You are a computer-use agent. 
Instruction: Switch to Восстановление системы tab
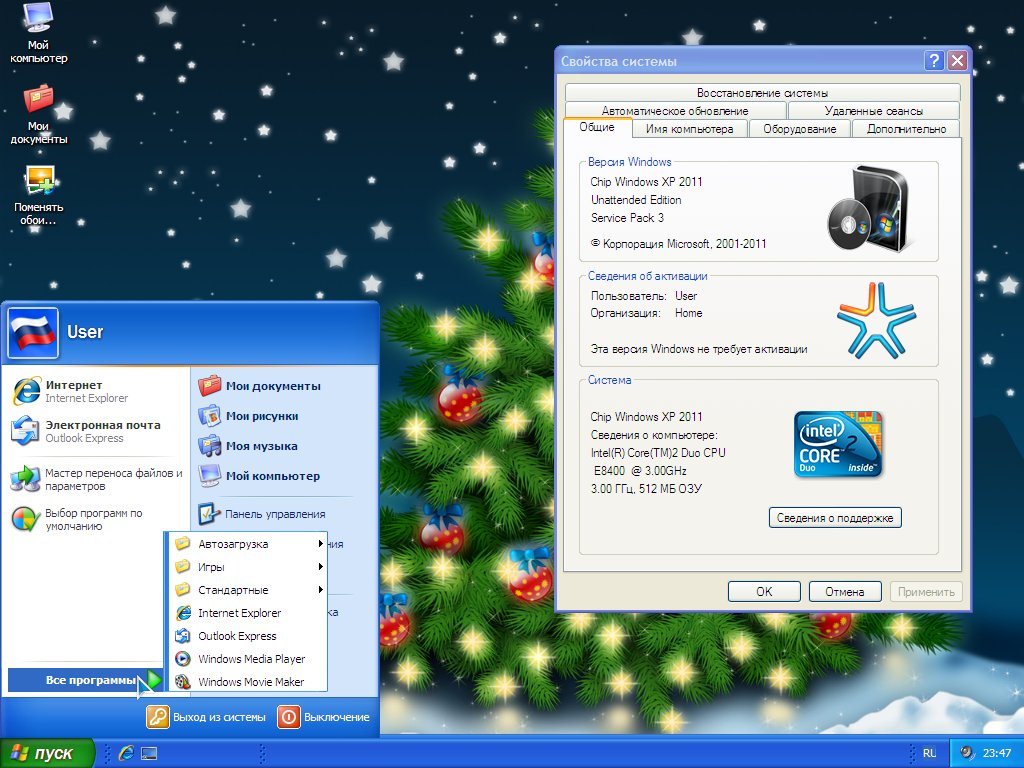762,93
